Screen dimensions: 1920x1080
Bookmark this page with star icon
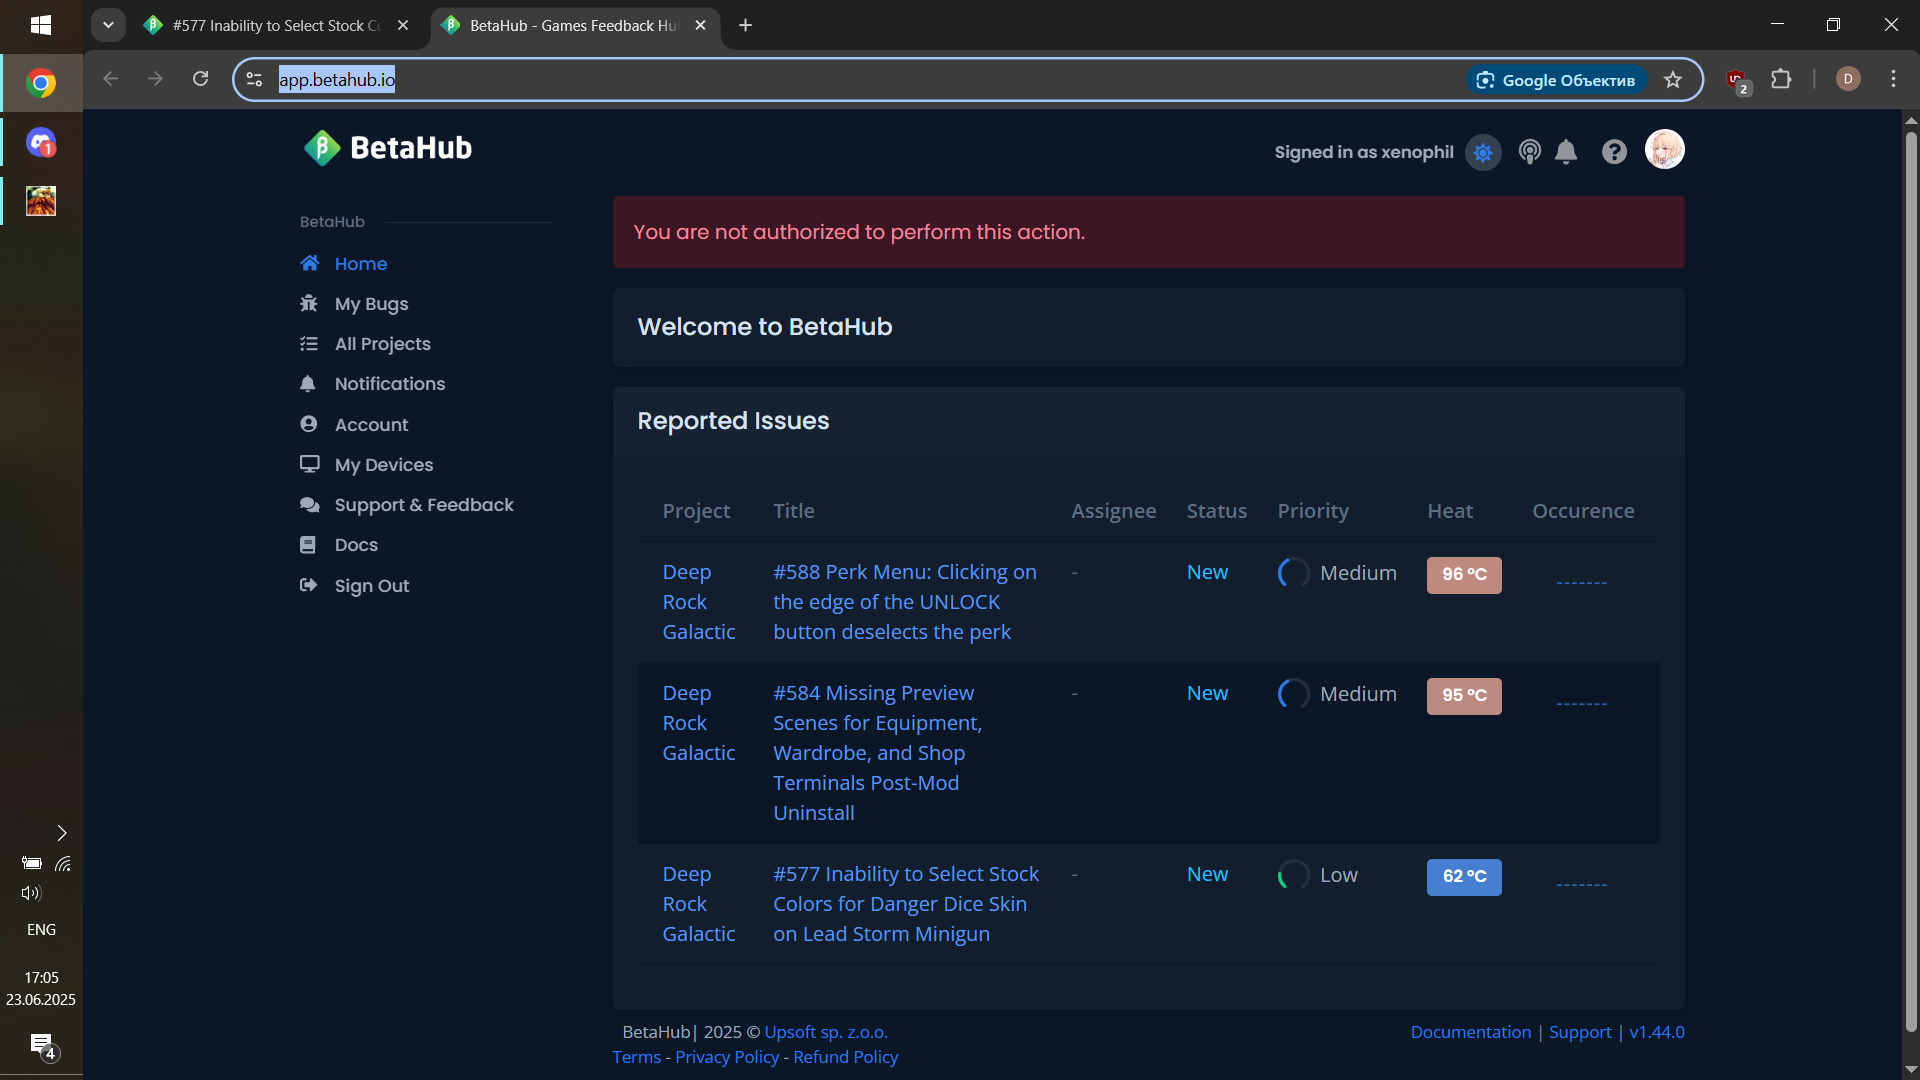coord(1673,80)
